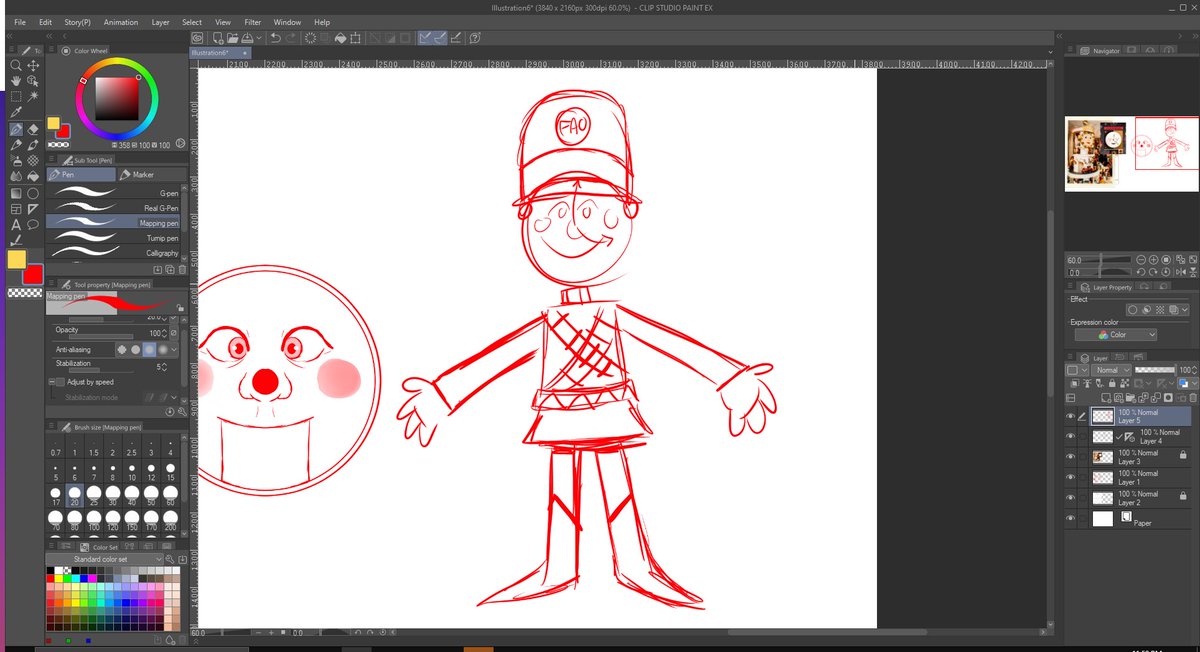Select the Calligraphy sub tool

(x=113, y=253)
